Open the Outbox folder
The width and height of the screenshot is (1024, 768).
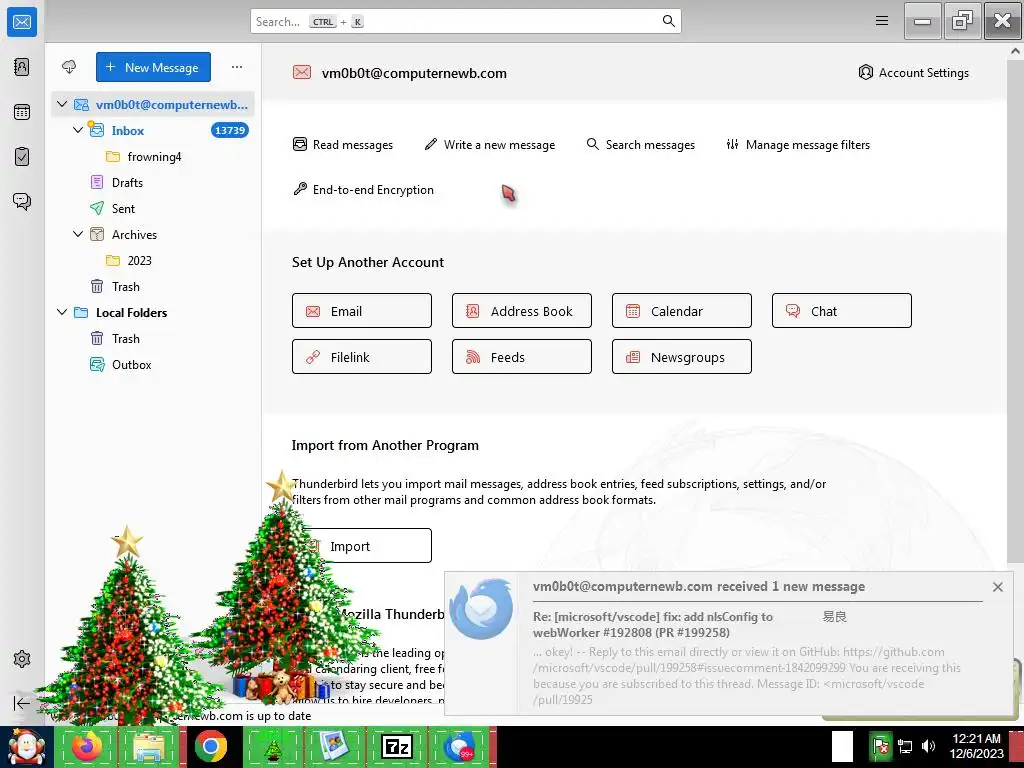131,365
